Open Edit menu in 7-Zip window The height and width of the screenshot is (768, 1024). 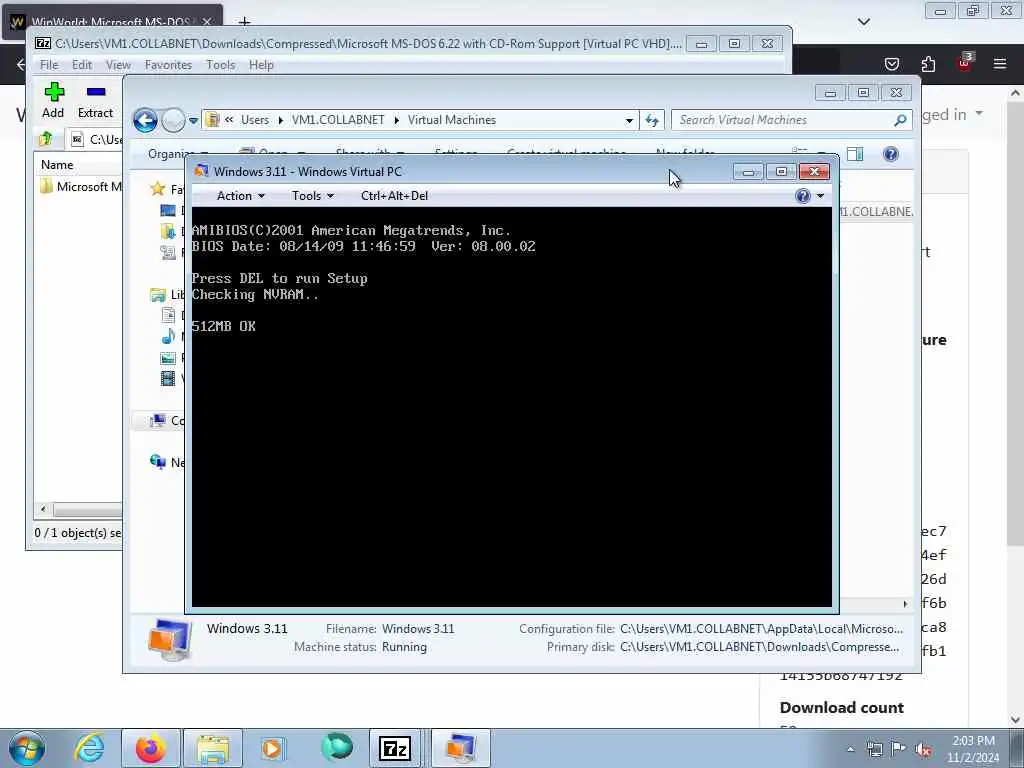(82, 65)
